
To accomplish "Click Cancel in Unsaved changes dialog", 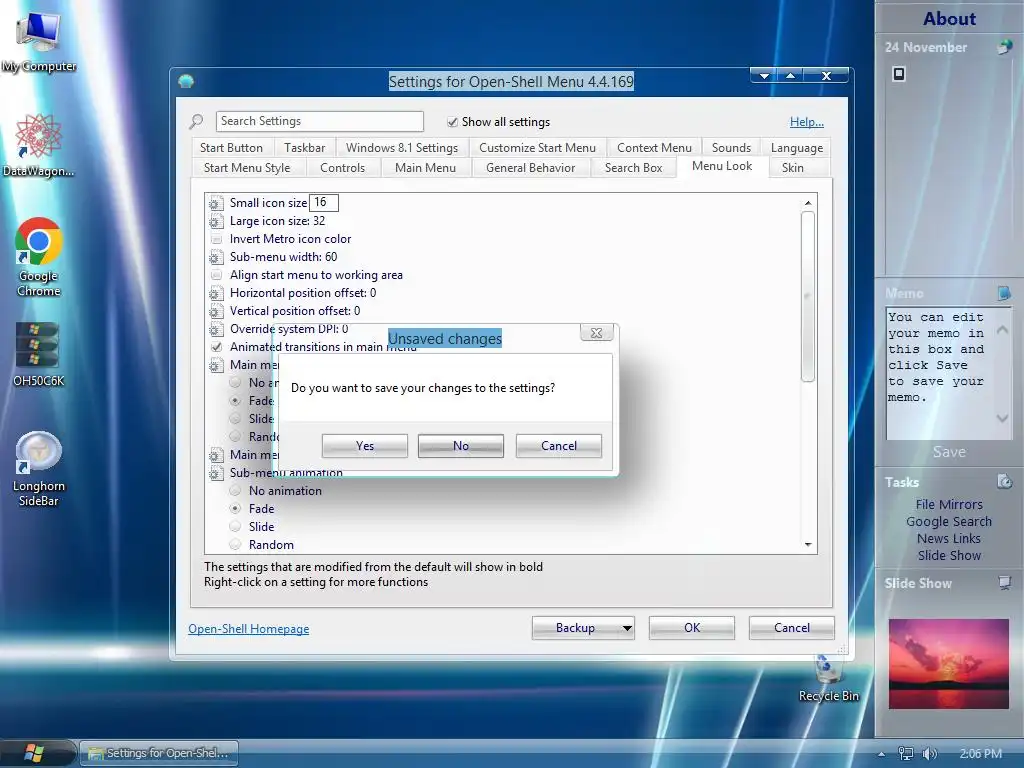I will 558,446.
